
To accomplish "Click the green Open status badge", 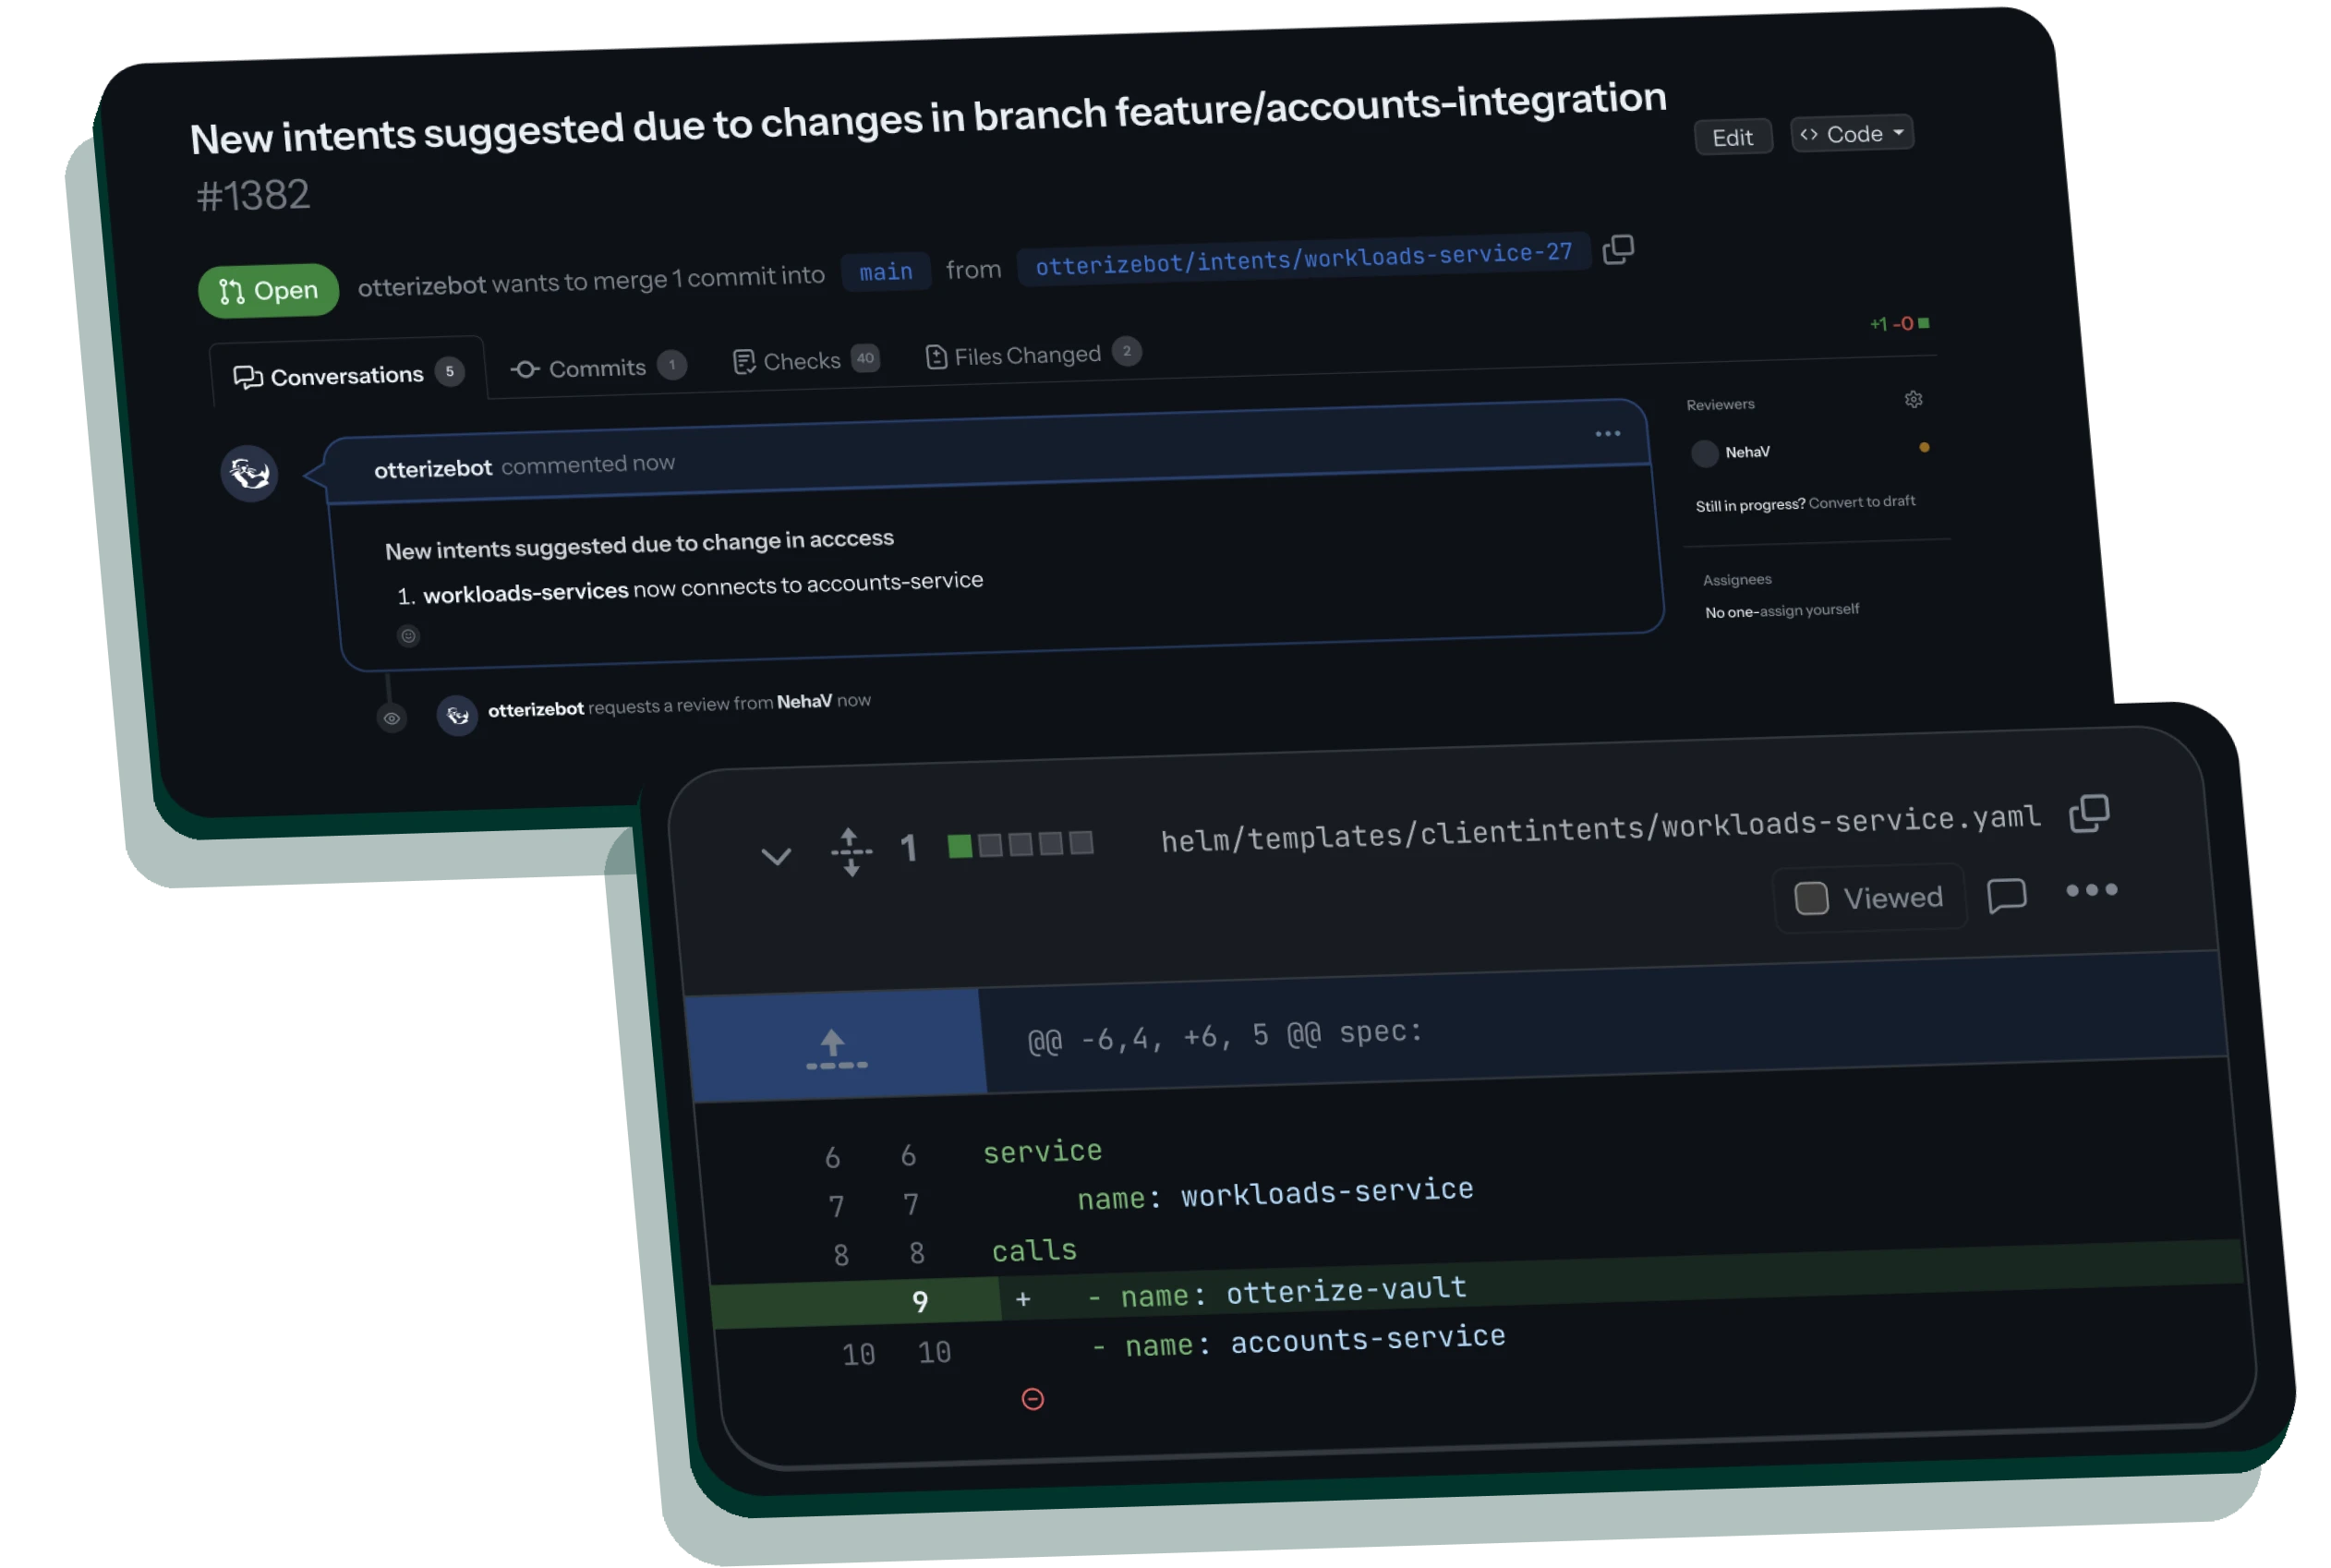I will tap(268, 291).
